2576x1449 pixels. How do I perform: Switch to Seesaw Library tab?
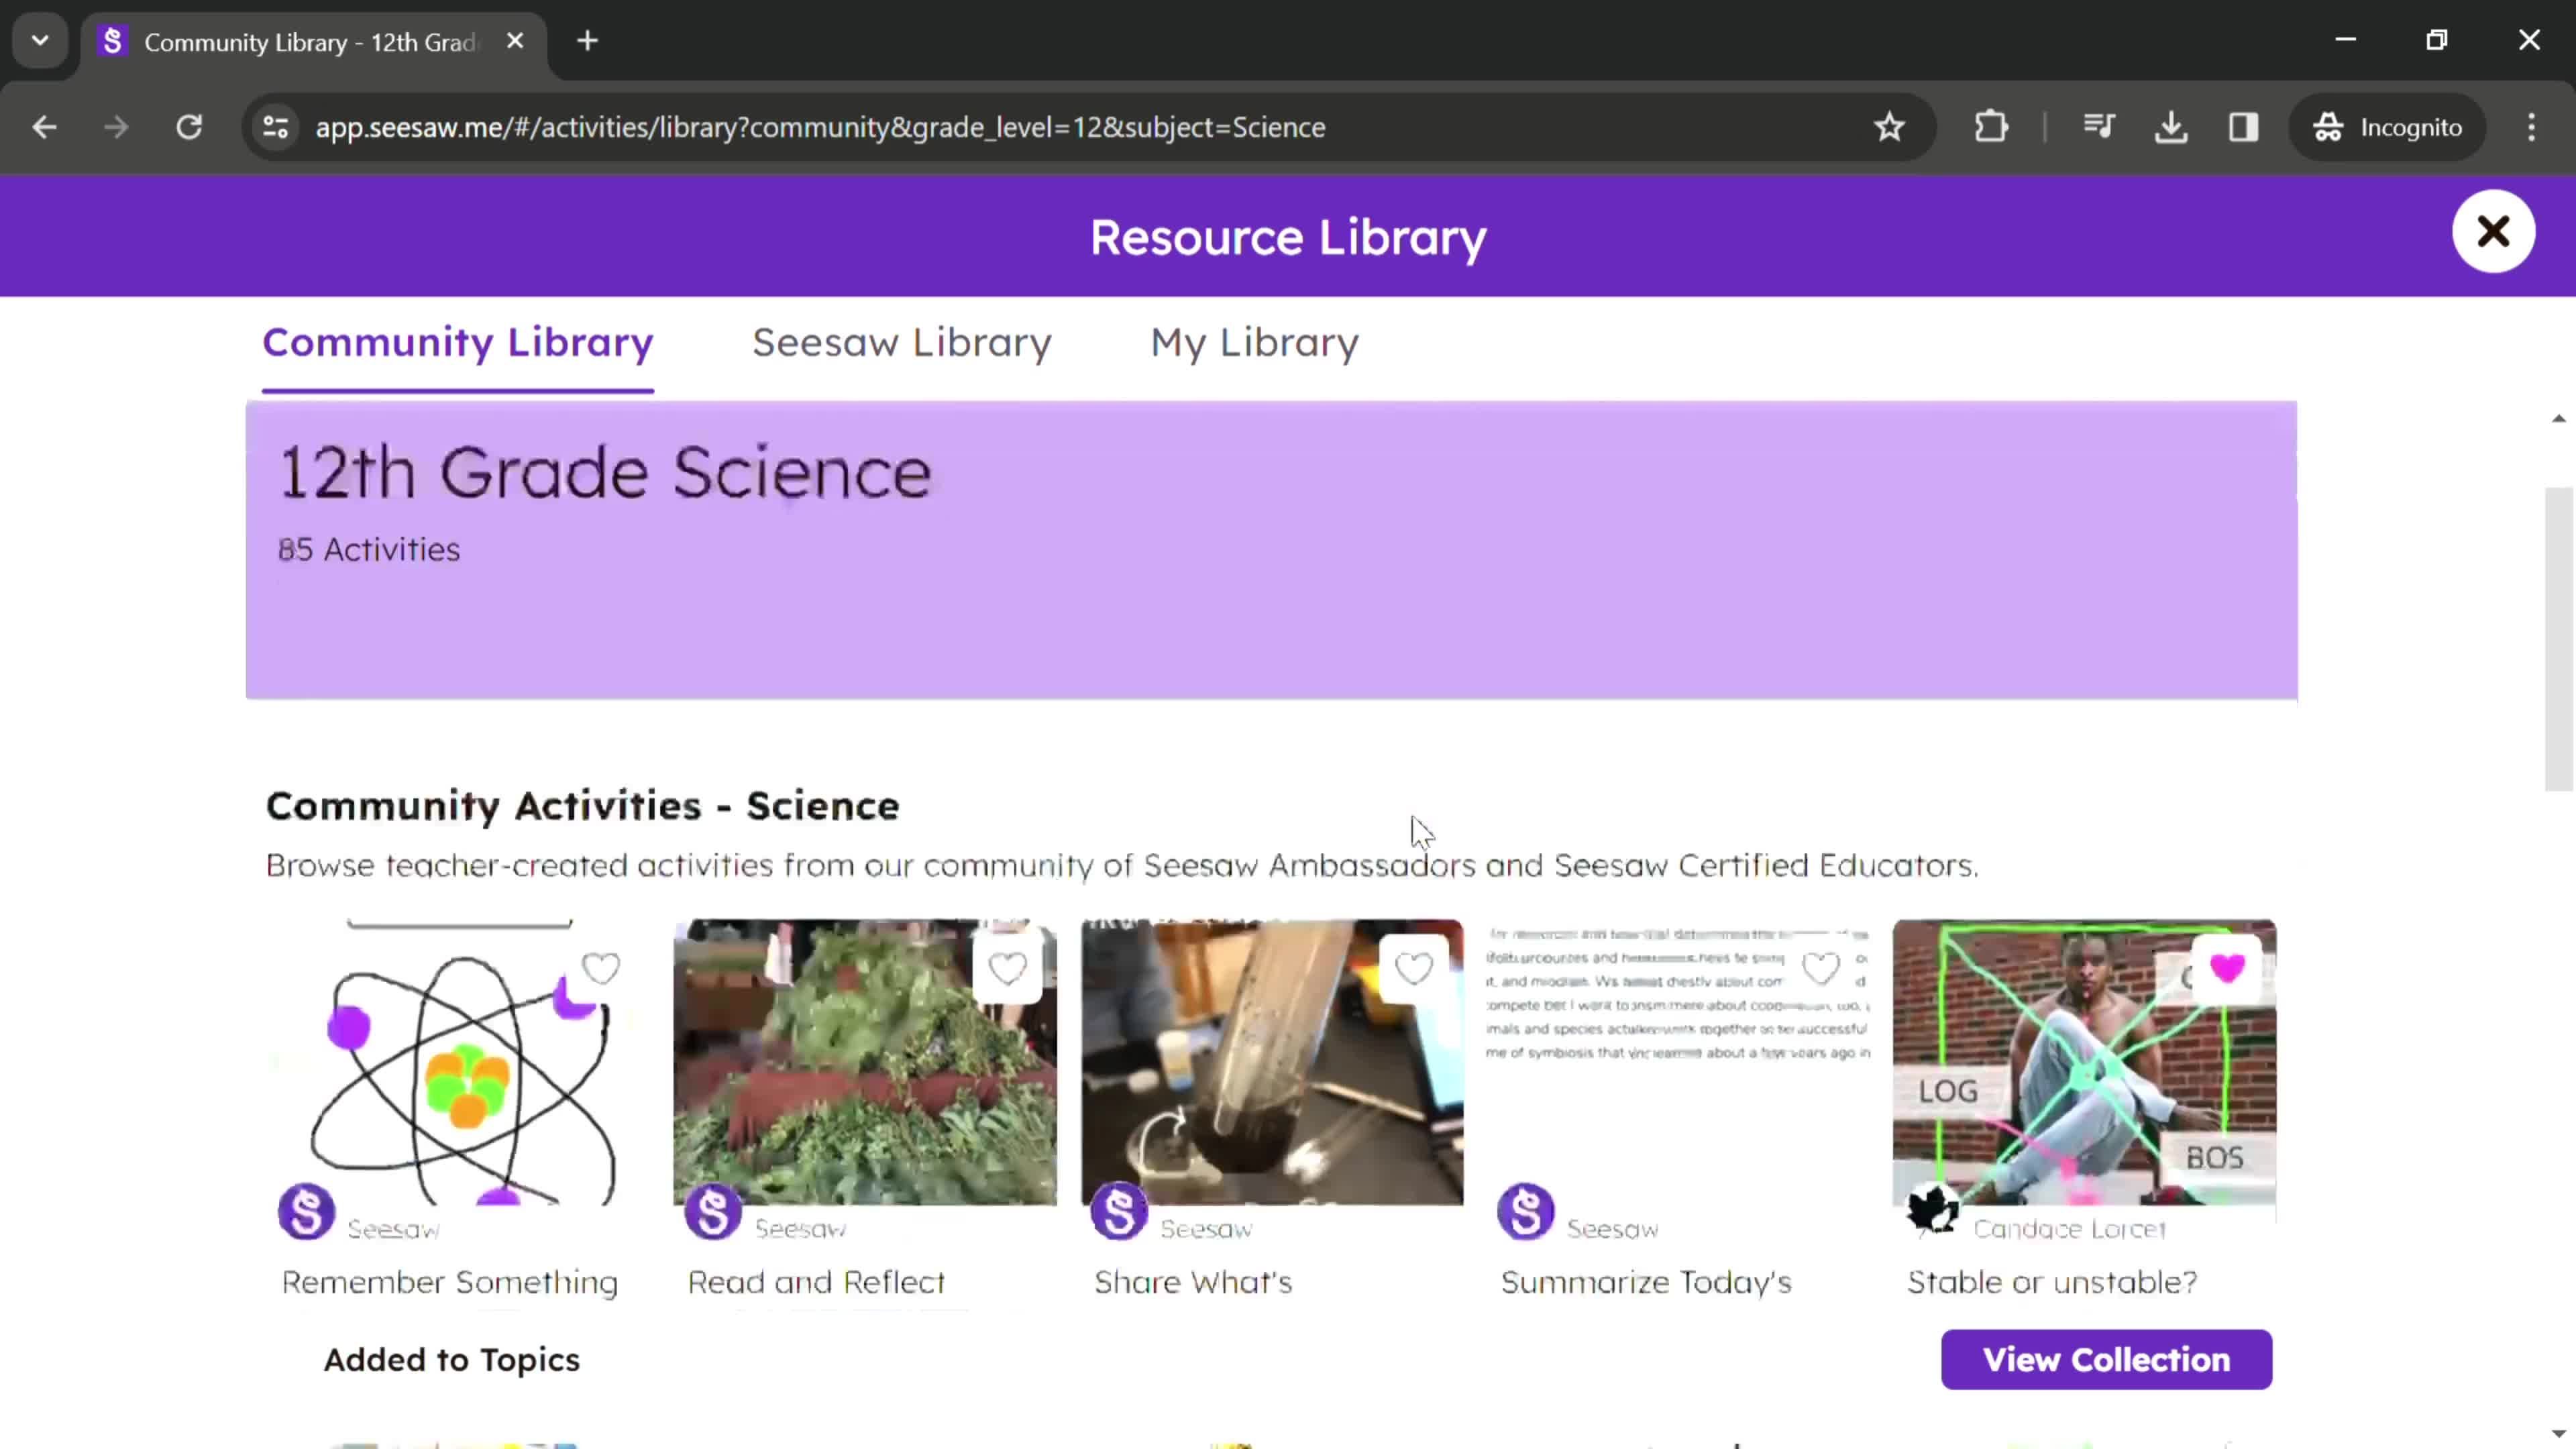(x=902, y=341)
